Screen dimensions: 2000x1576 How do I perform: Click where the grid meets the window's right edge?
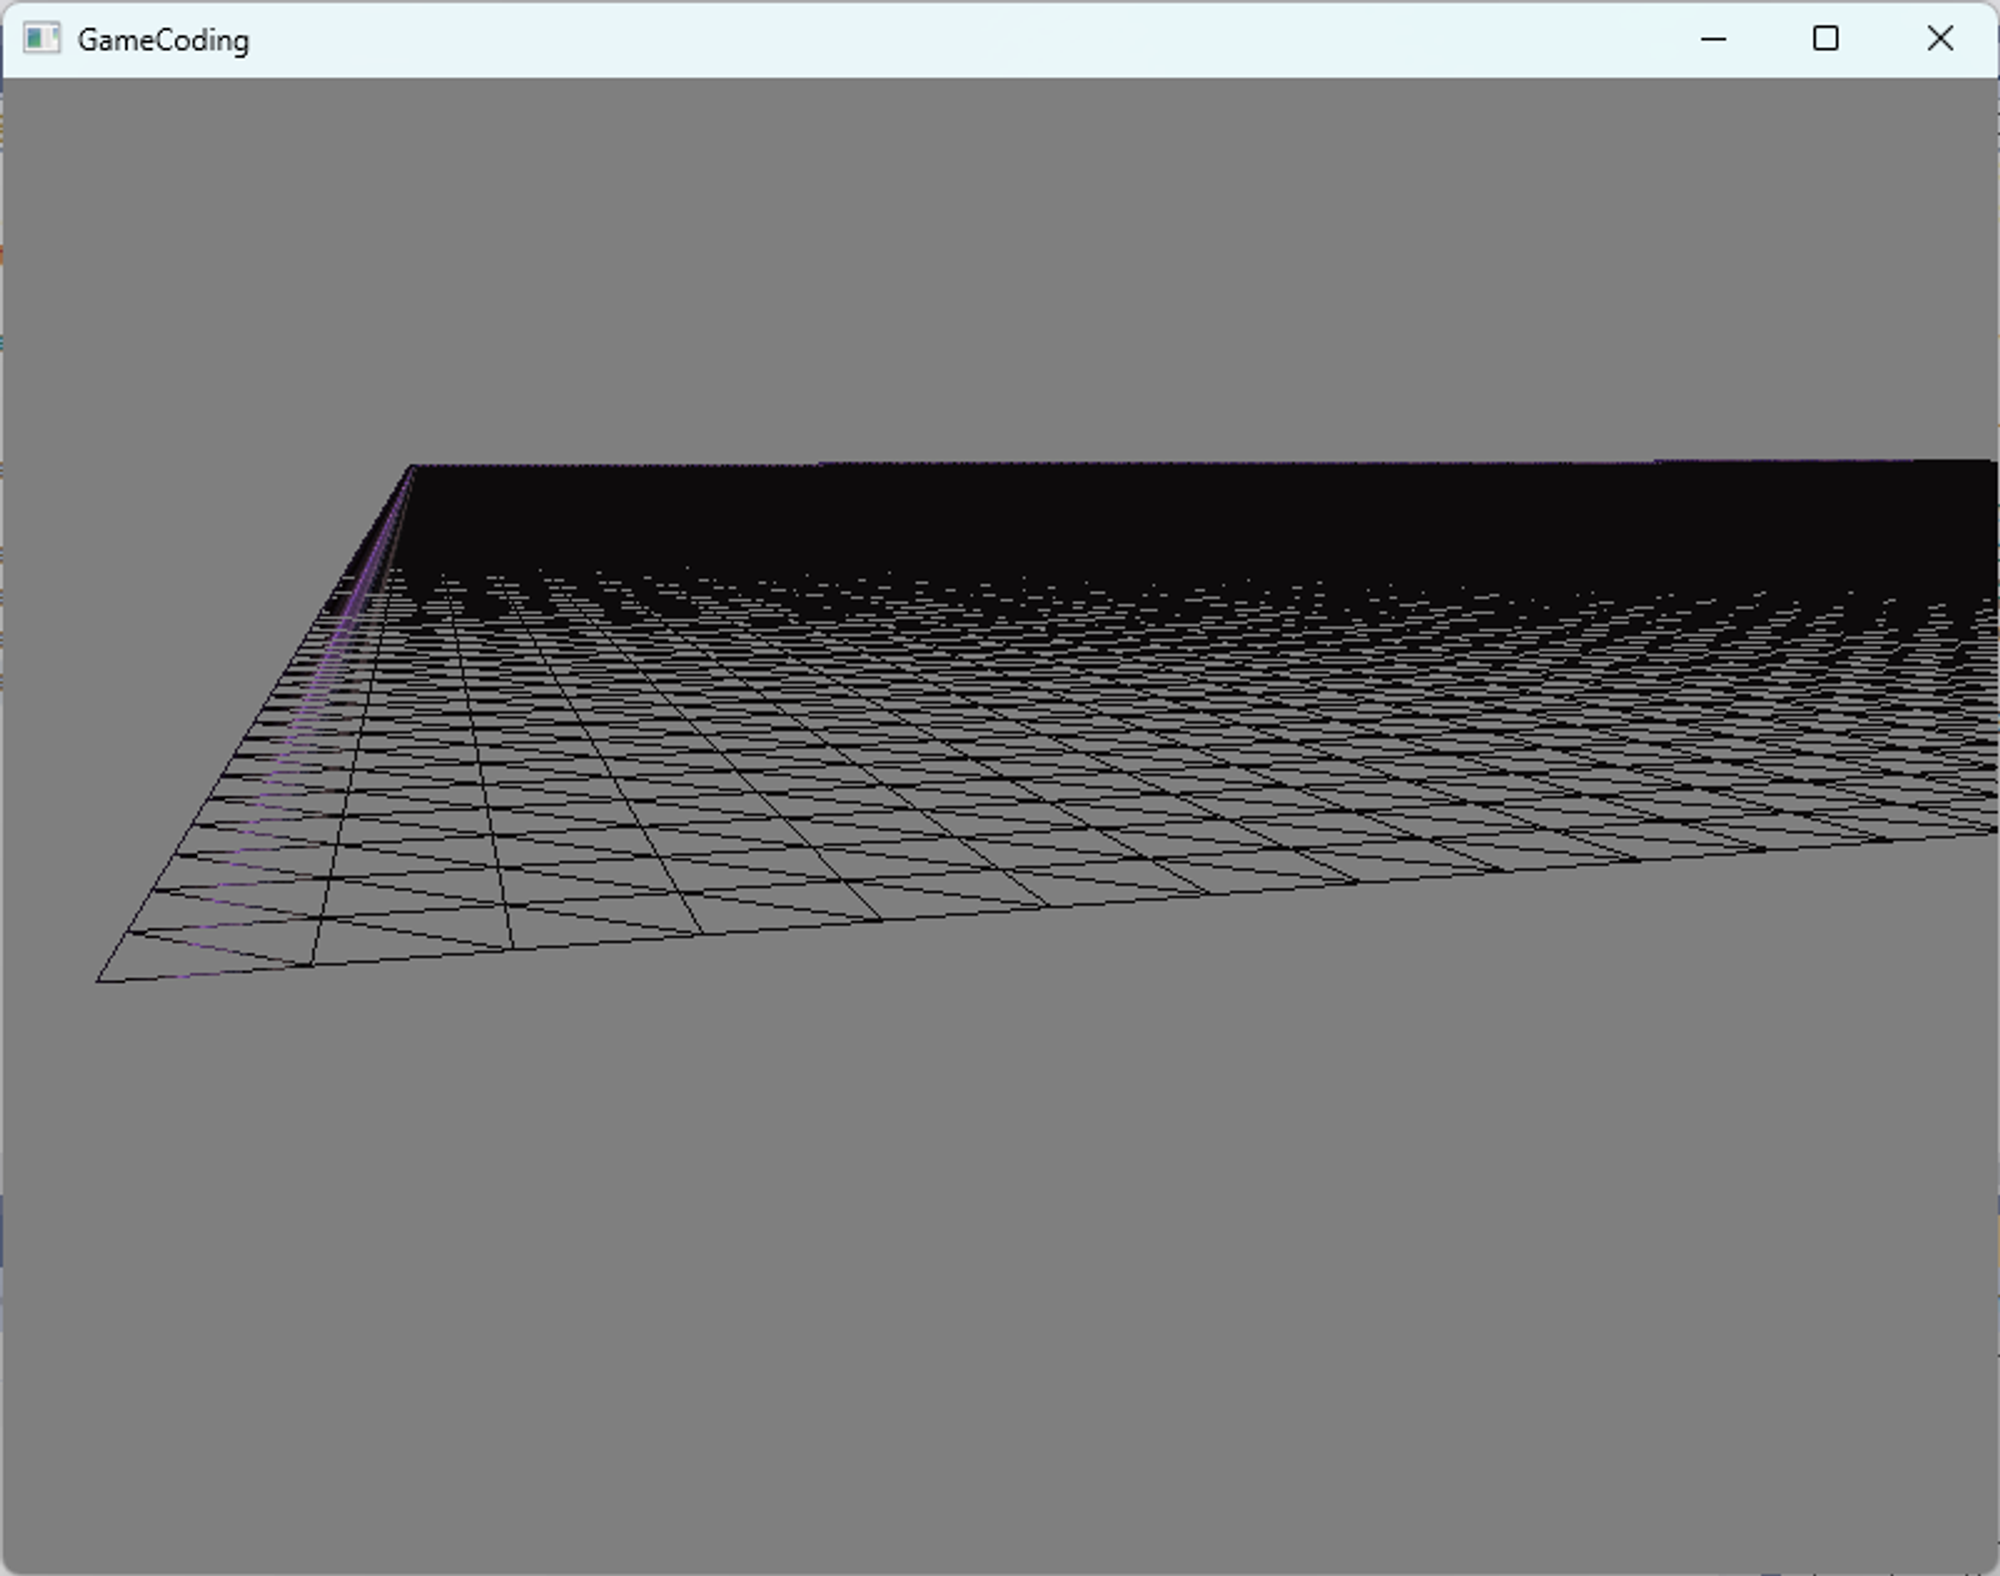click(1992, 700)
